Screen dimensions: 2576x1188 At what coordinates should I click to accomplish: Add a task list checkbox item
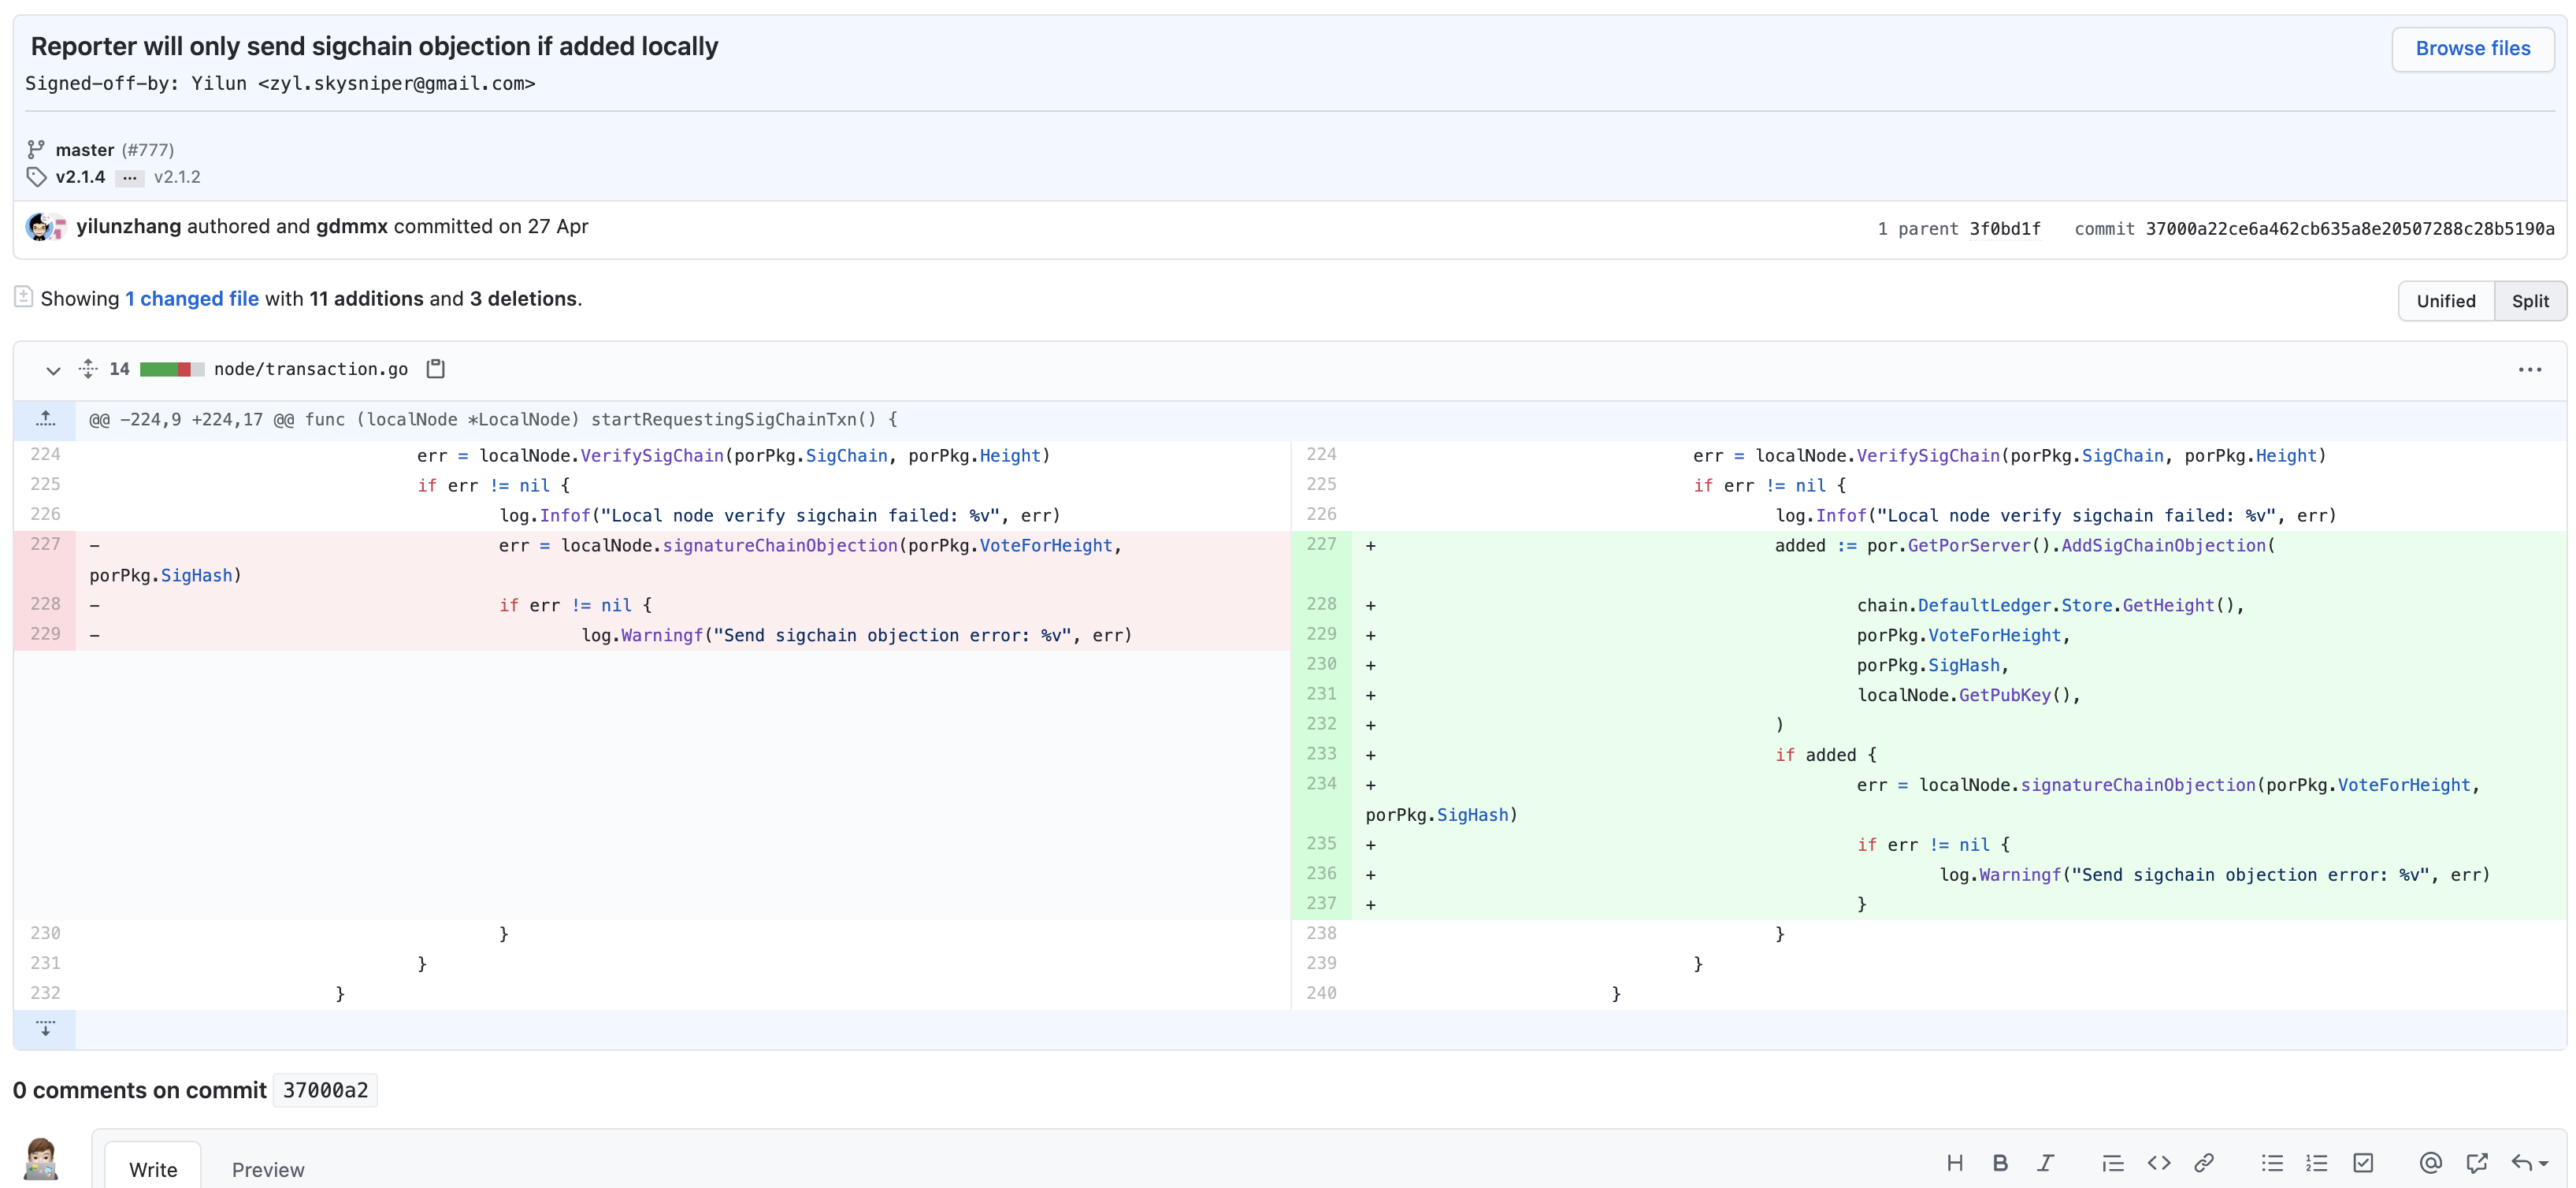(2363, 1163)
